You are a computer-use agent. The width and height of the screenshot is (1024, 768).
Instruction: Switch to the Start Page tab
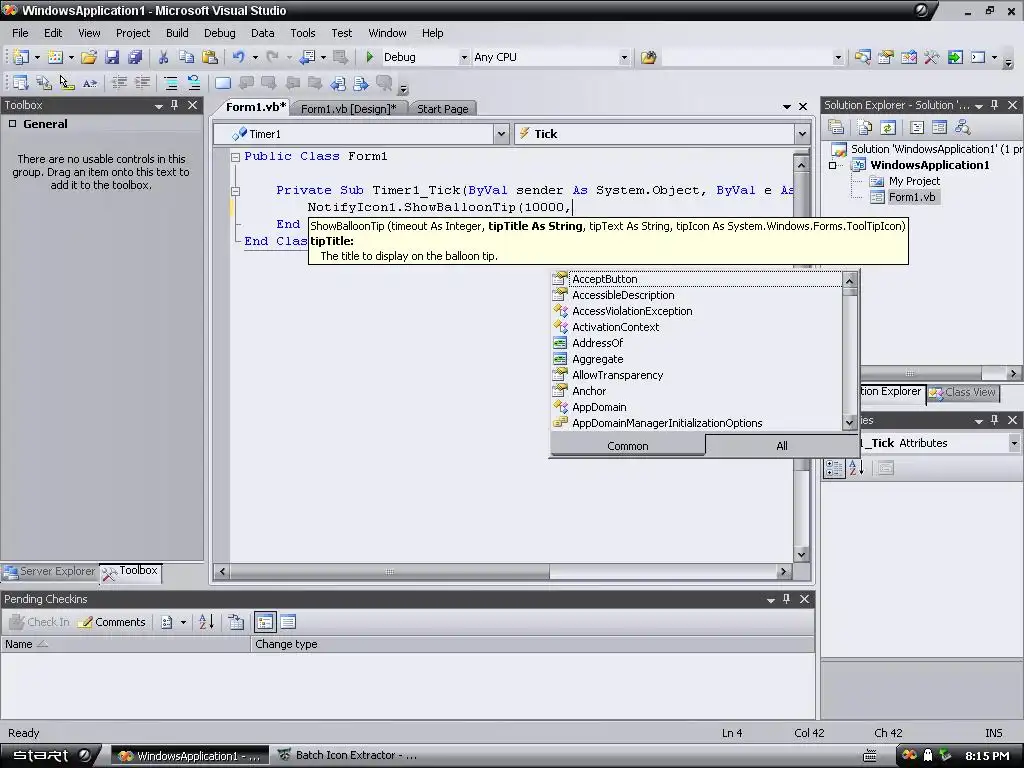442,108
